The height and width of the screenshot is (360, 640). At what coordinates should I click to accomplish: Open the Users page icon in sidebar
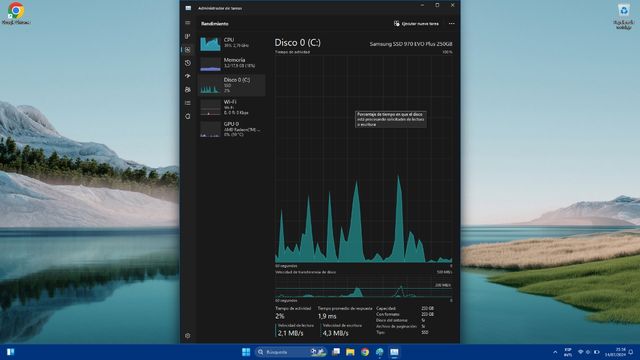click(188, 89)
